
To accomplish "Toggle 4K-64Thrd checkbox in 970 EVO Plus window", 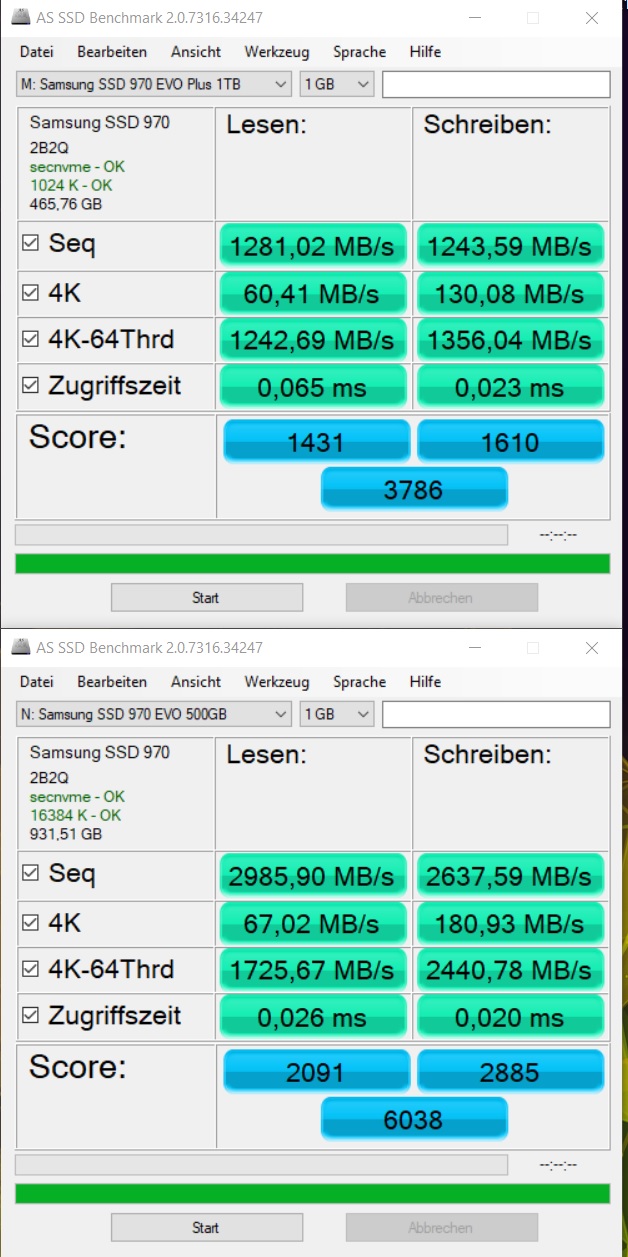I will [x=31, y=340].
